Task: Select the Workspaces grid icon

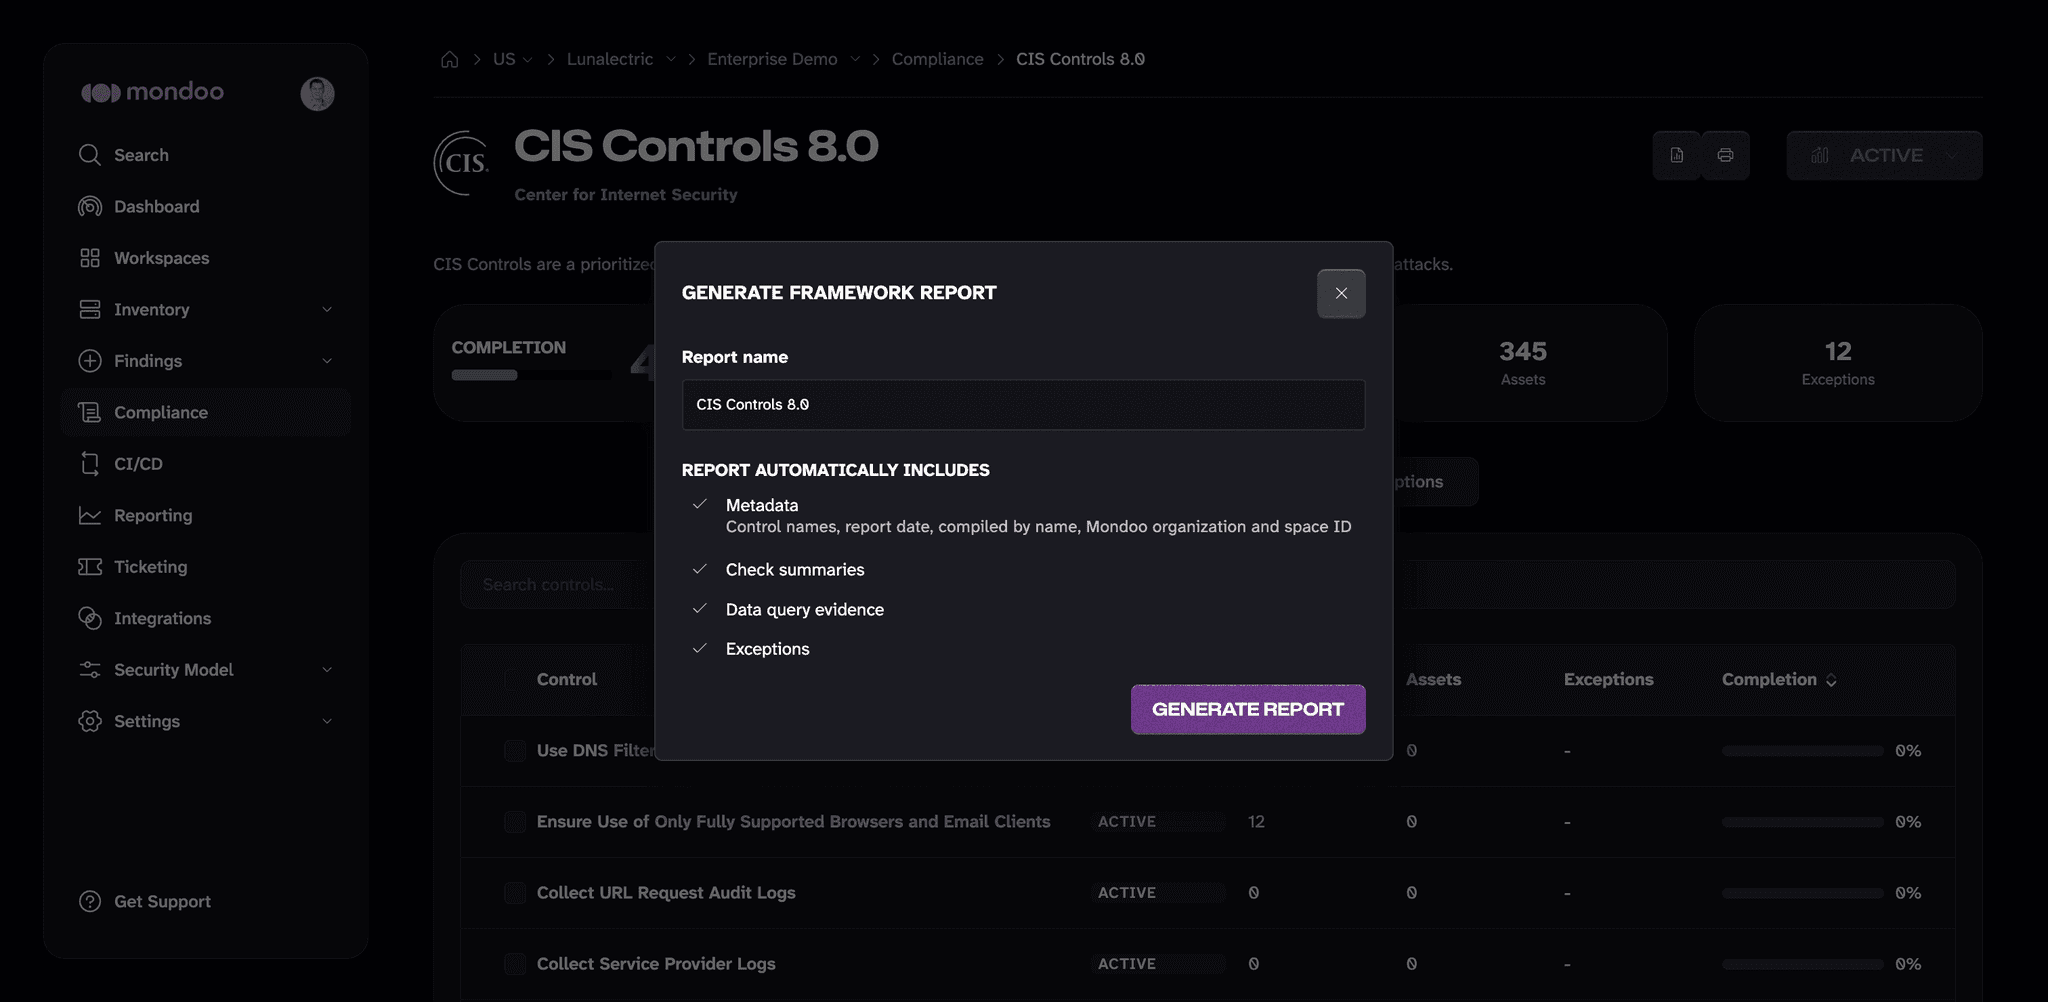Action: tap(90, 258)
